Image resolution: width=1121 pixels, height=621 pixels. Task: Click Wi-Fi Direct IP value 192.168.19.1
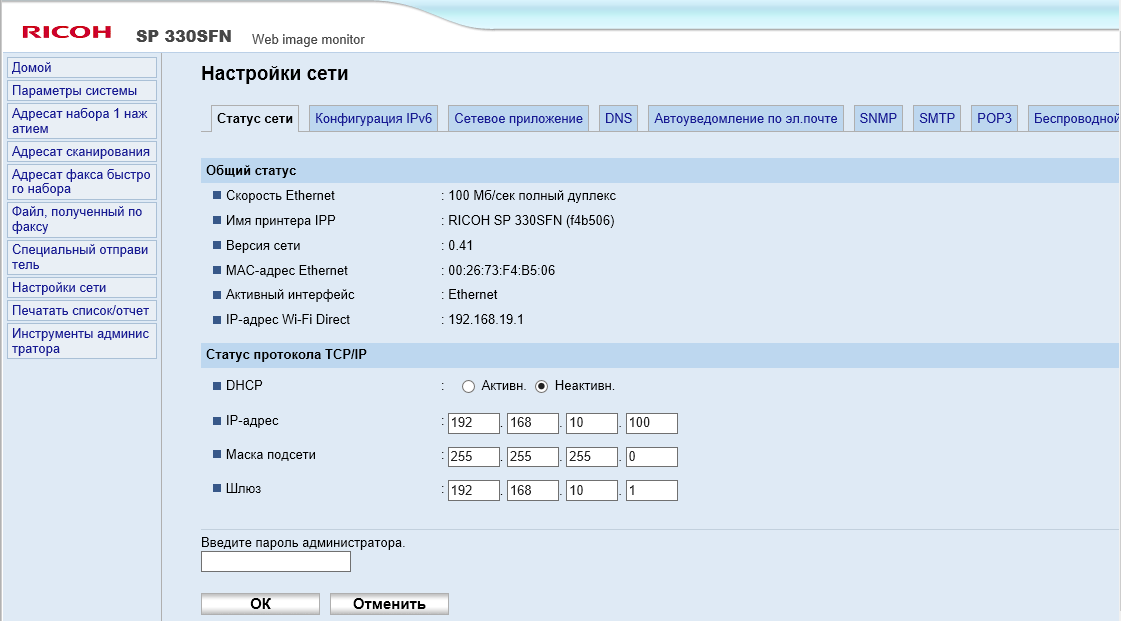click(485, 319)
